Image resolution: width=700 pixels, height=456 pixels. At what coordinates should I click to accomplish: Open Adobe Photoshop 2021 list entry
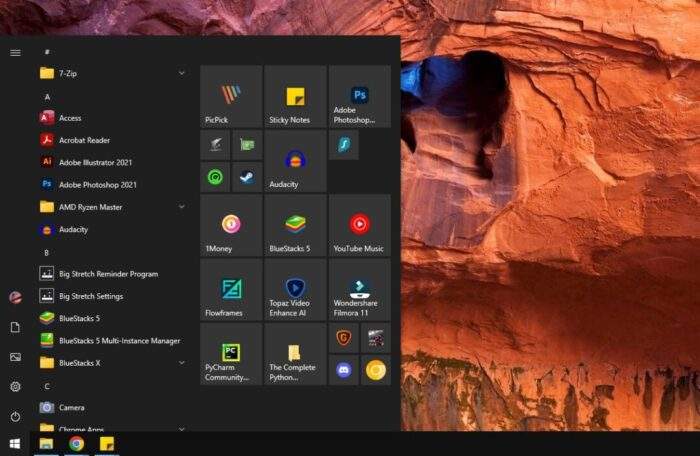112,185
